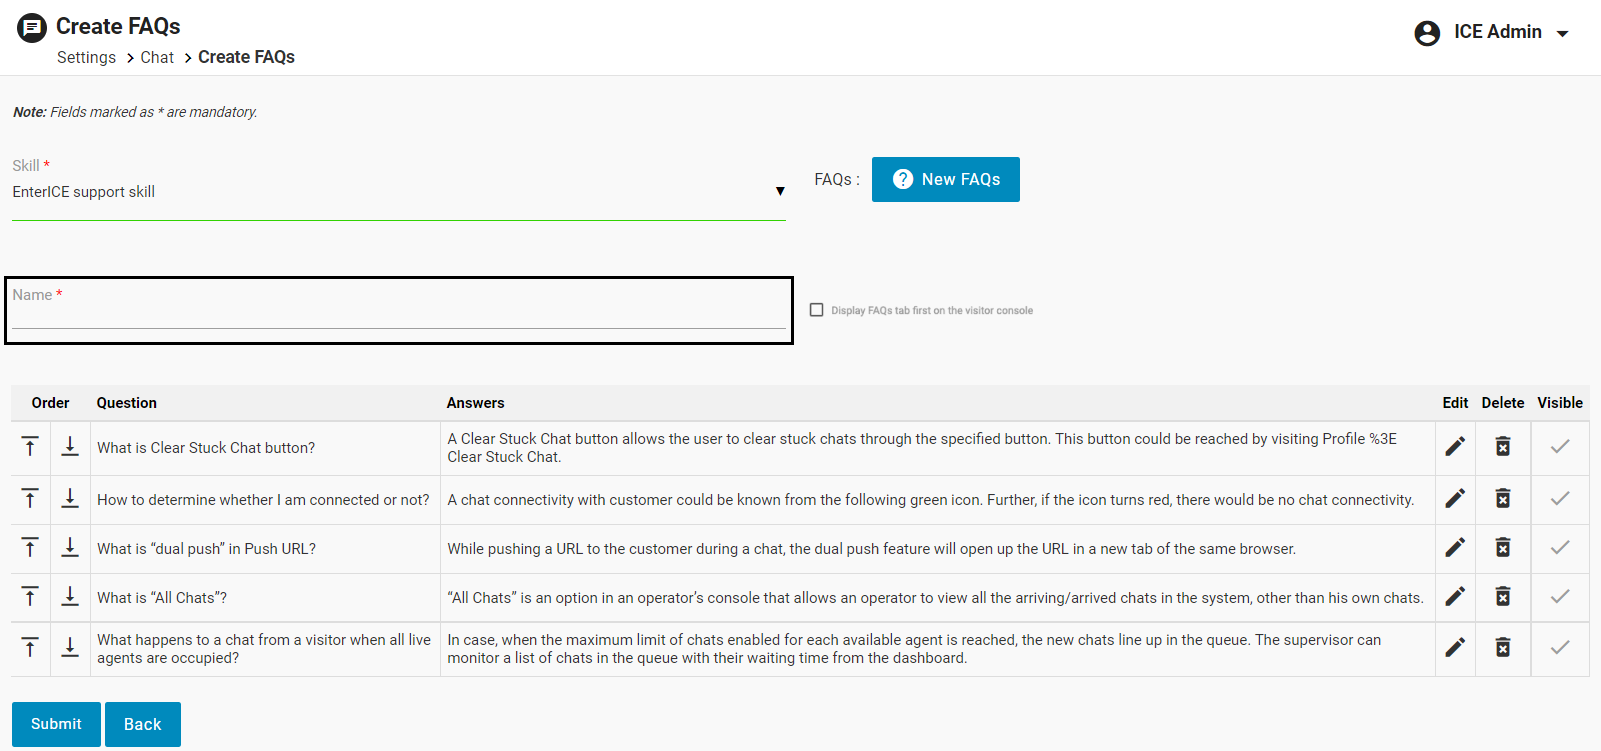Navigate to Chat breadcrumb link

coord(157,58)
